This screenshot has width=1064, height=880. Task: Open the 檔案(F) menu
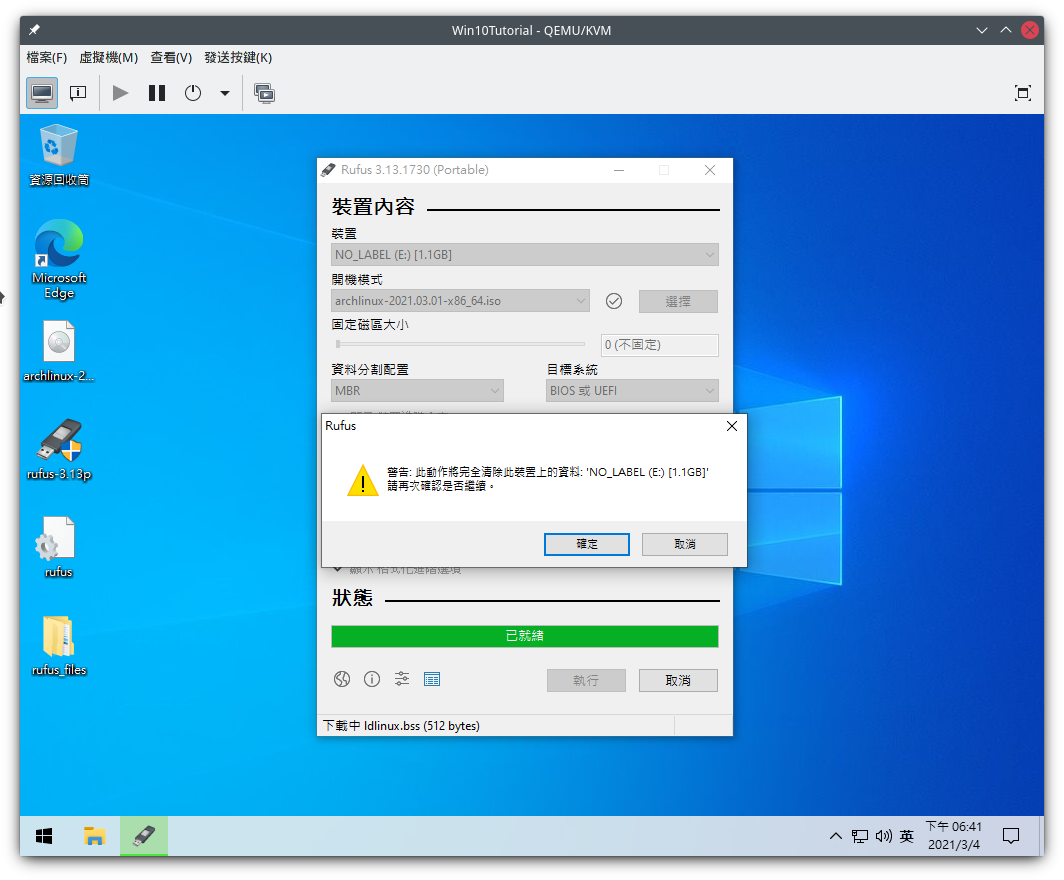(x=47, y=58)
